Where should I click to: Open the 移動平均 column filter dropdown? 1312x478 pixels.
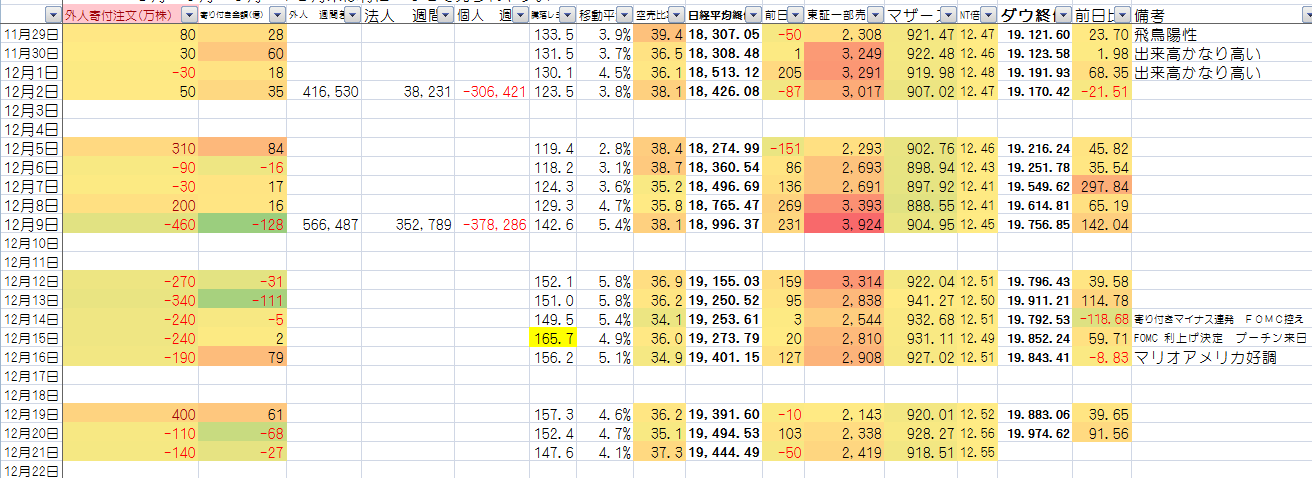coord(625,16)
